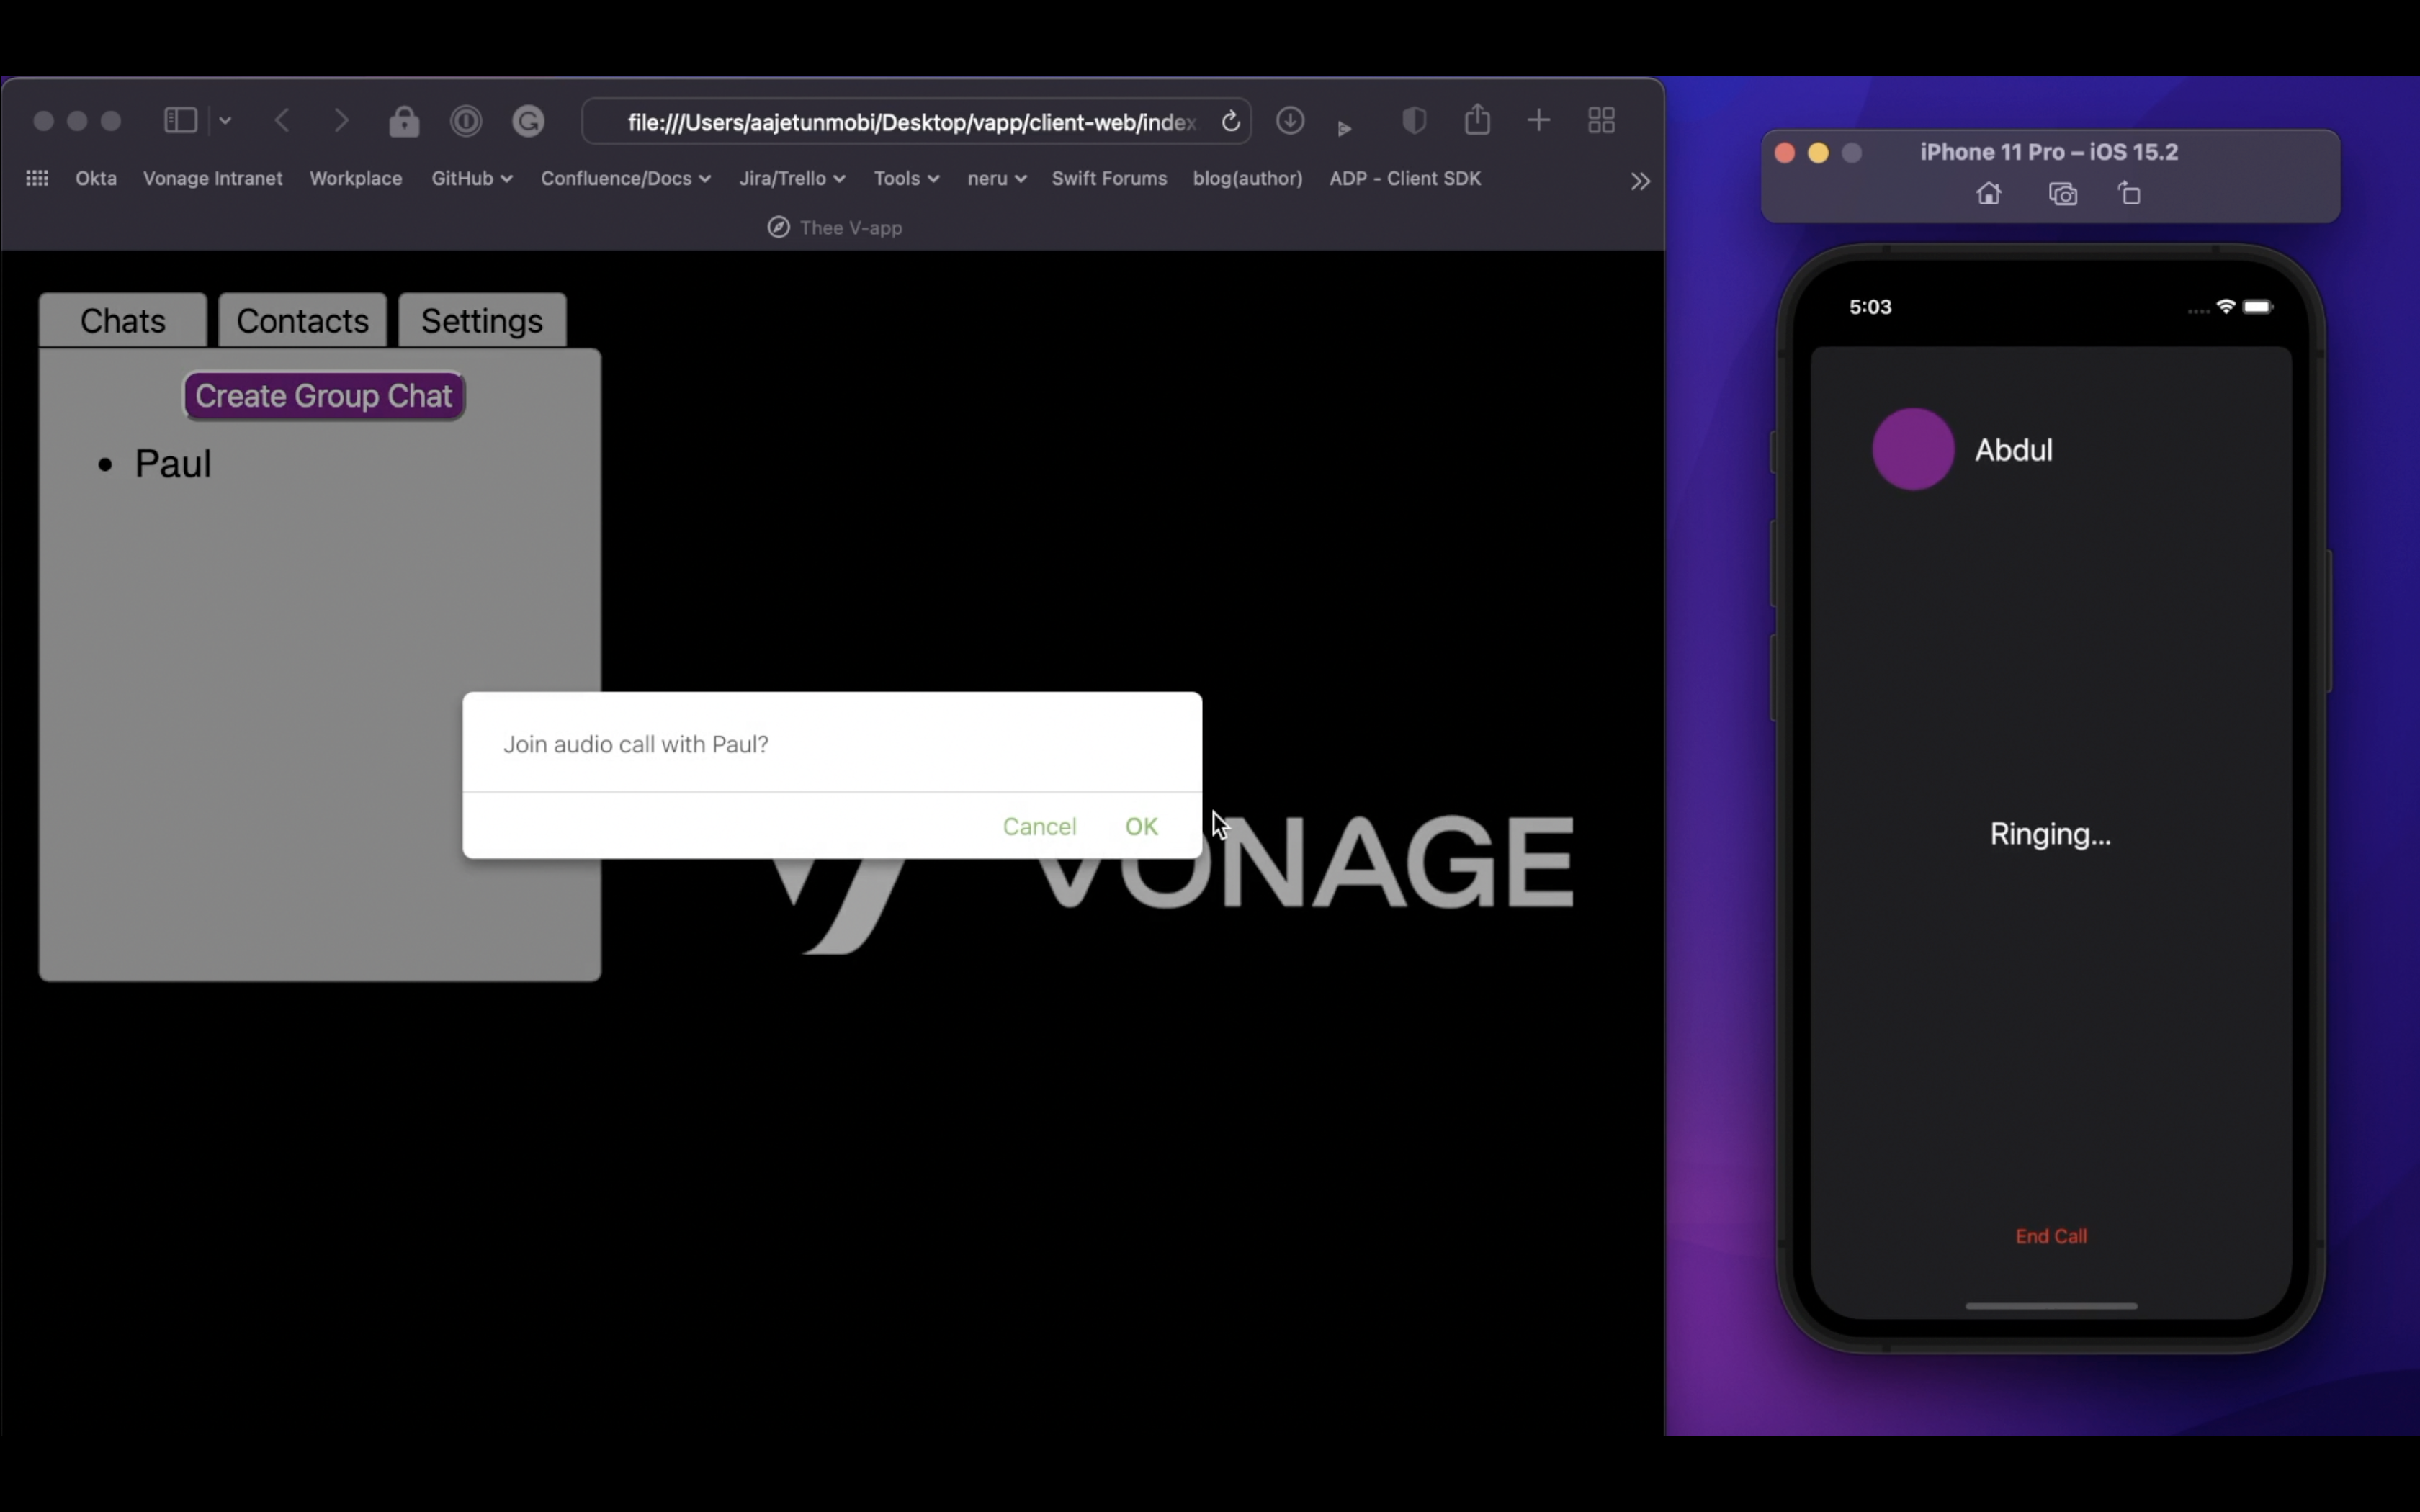Screen dimensions: 2420x1512
Task: Tap the Ringing... status text
Action: [2050, 834]
